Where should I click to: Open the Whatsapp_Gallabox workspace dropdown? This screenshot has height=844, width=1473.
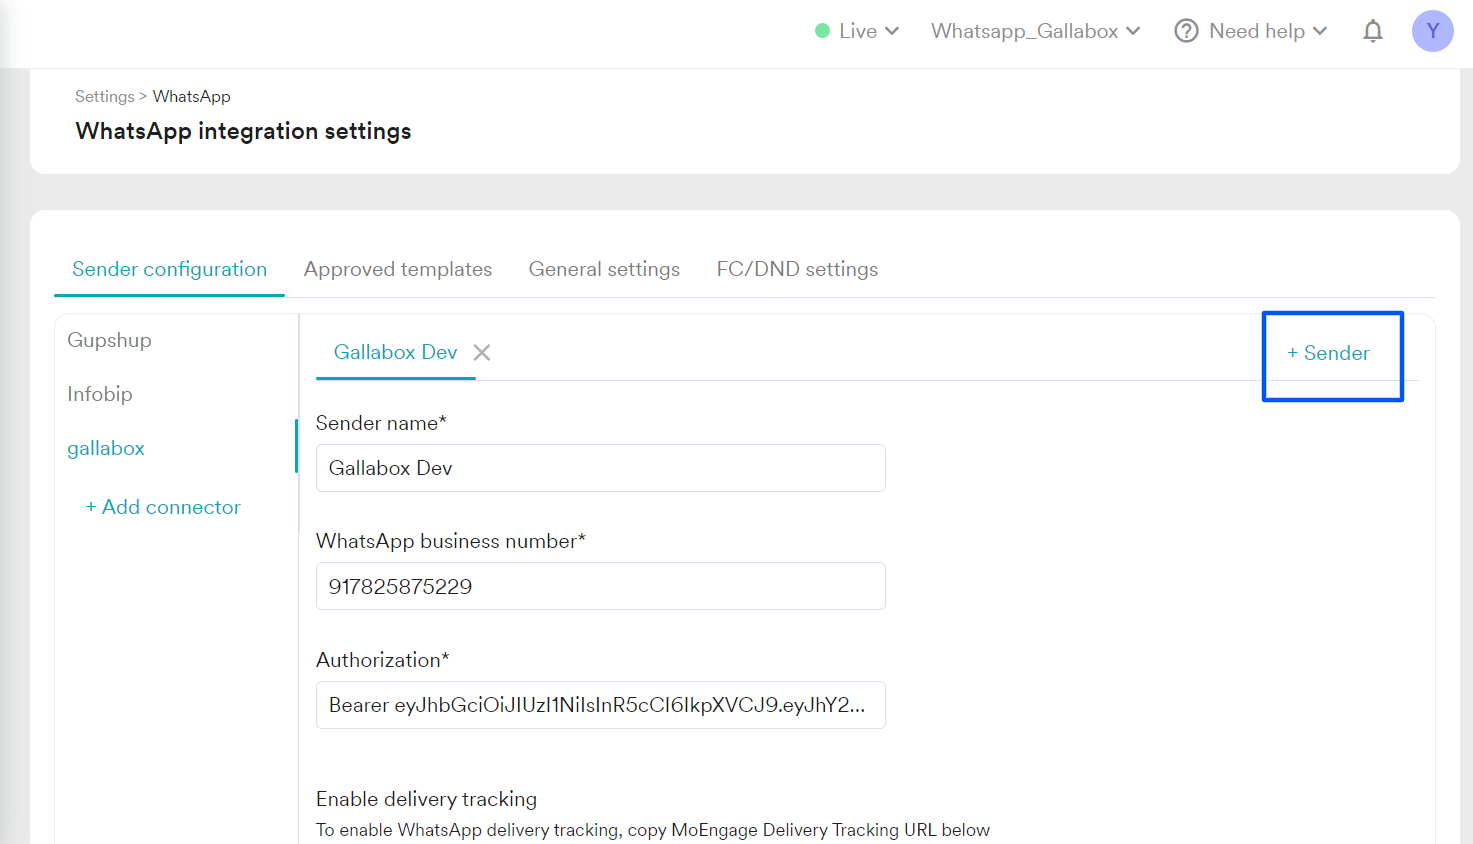(1035, 31)
